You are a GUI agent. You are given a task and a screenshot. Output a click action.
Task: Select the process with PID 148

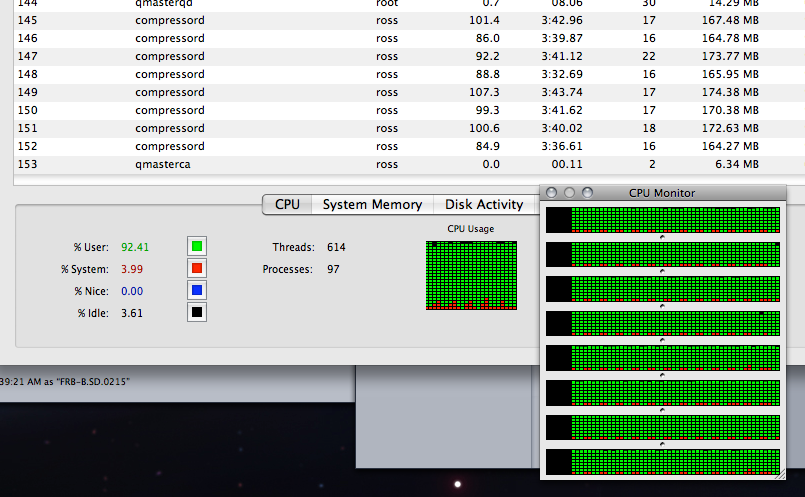click(409, 74)
